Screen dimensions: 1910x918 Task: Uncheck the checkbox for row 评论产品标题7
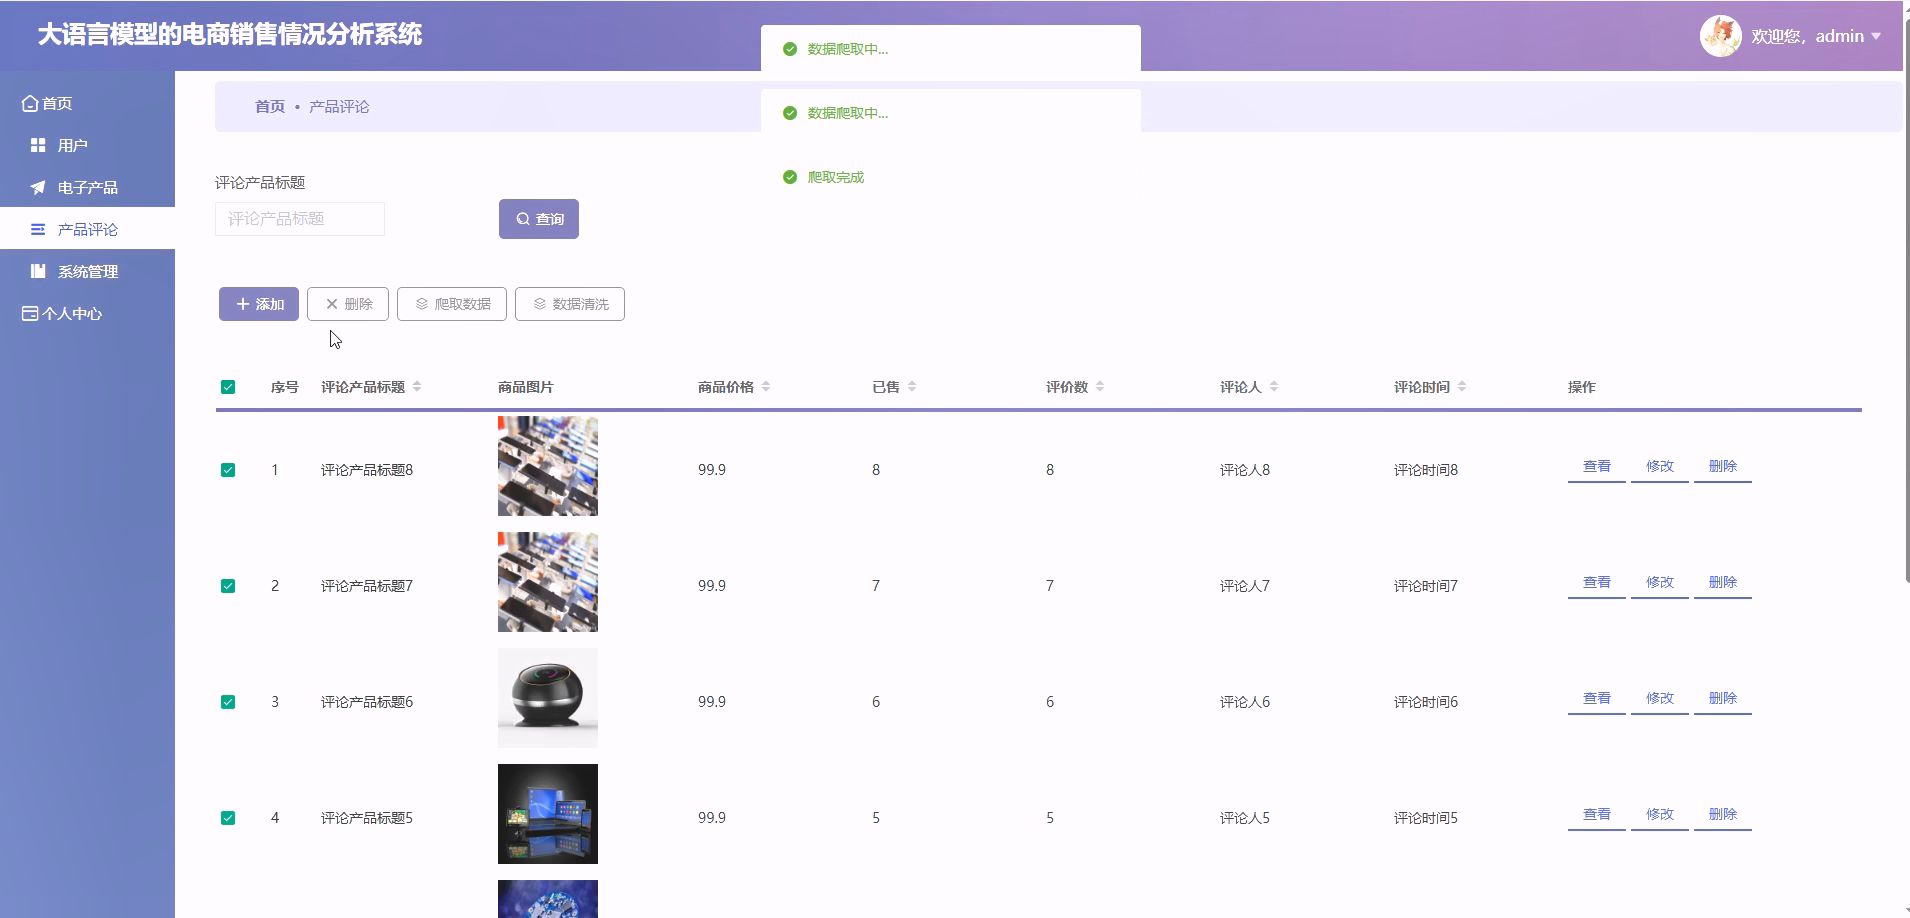[x=228, y=586]
